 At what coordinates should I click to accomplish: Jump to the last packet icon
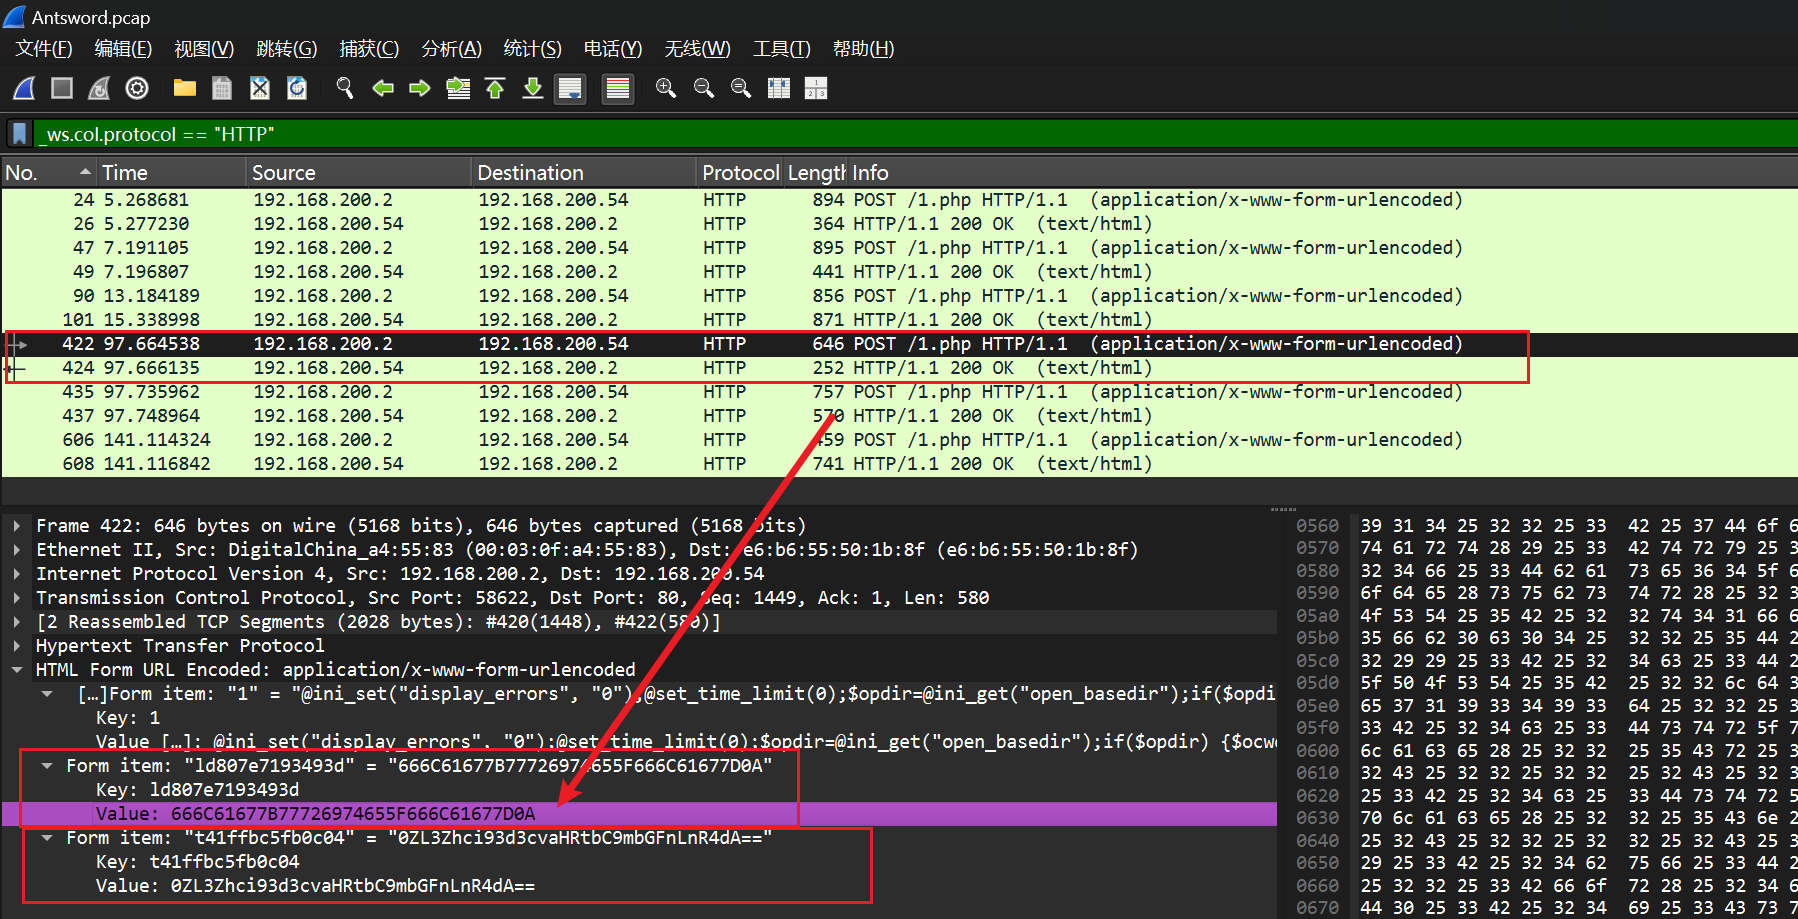533,88
